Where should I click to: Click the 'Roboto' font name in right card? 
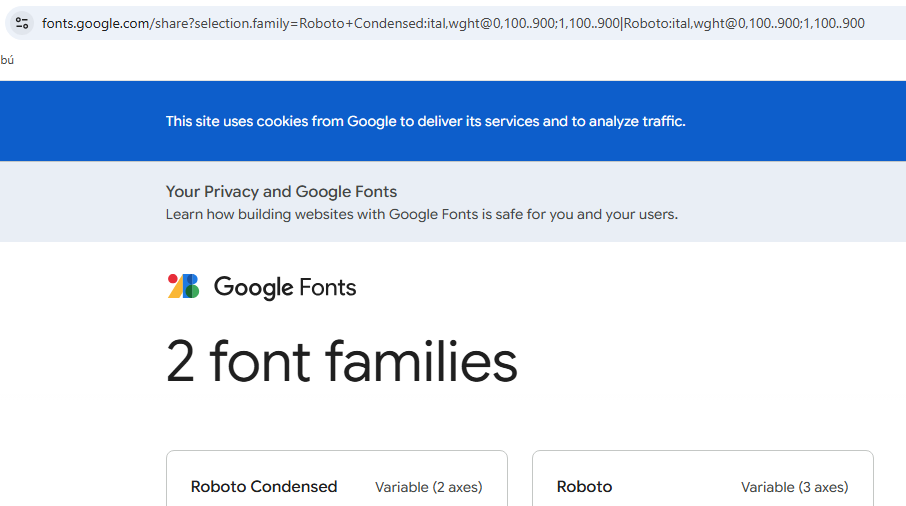pyautogui.click(x=584, y=487)
